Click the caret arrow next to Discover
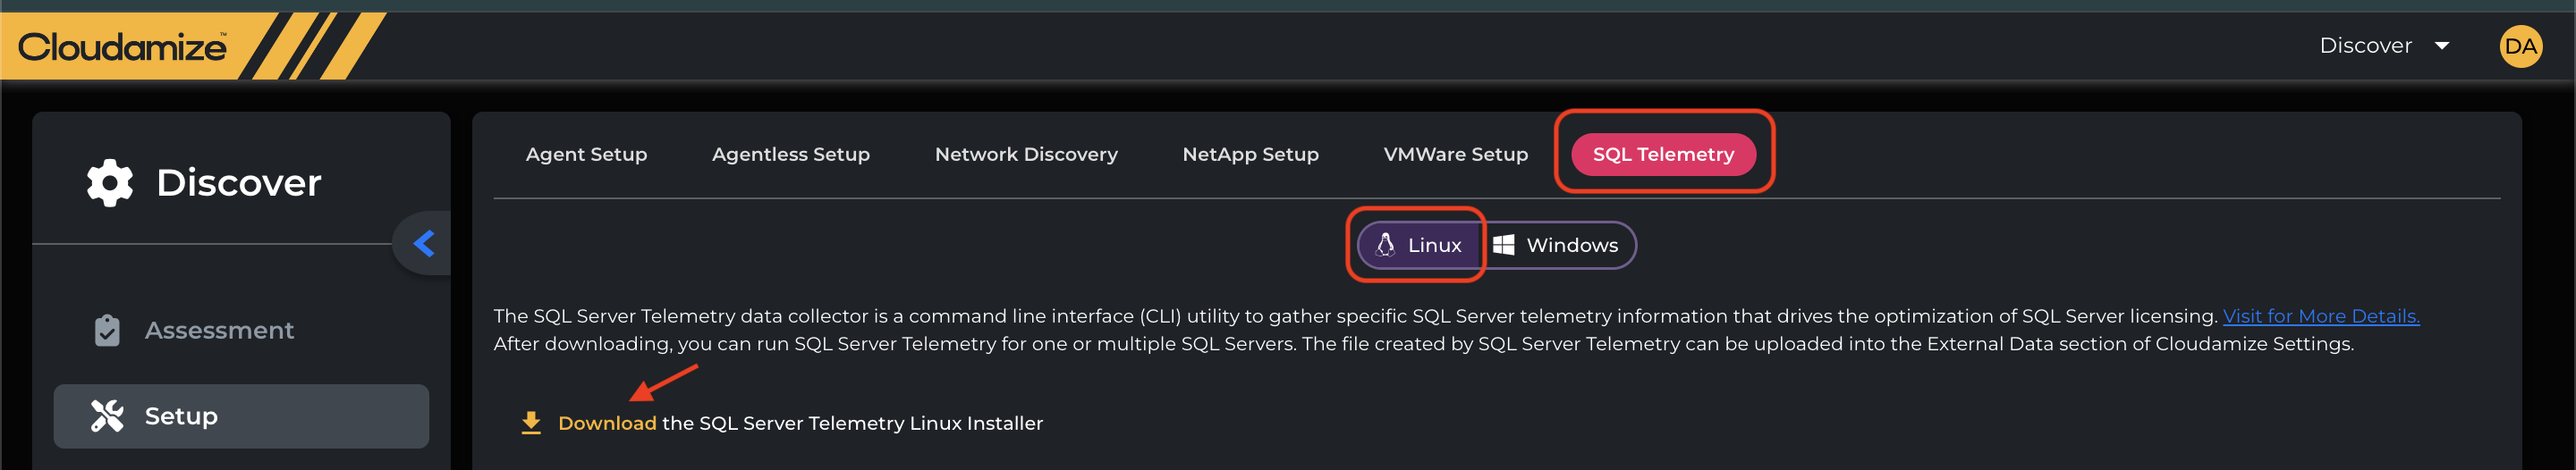The height and width of the screenshot is (470, 2576). point(2442,46)
